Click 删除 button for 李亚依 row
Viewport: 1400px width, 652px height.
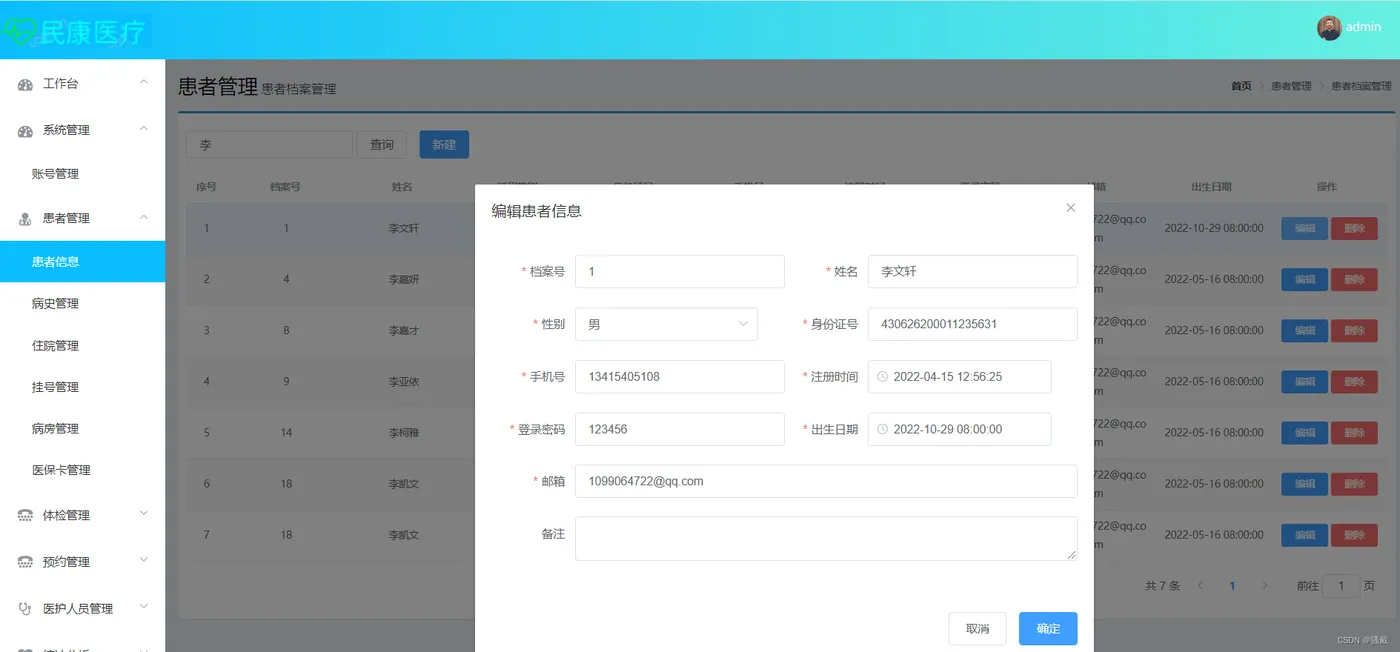[x=1355, y=381]
